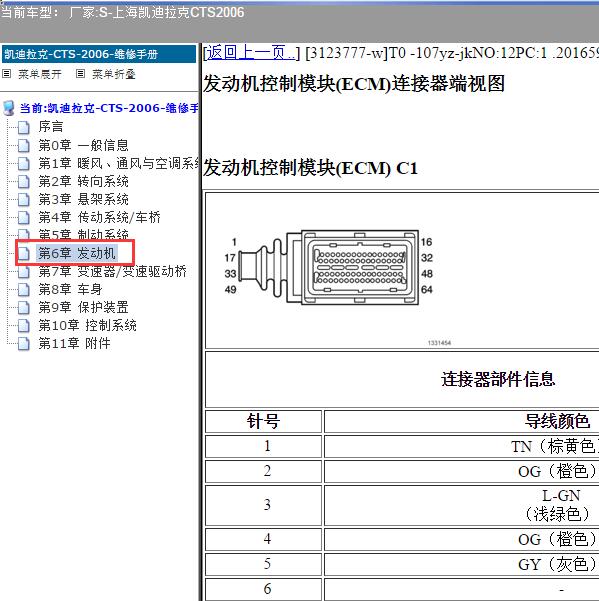
Task: Click the 针号 column header
Action: point(263,421)
